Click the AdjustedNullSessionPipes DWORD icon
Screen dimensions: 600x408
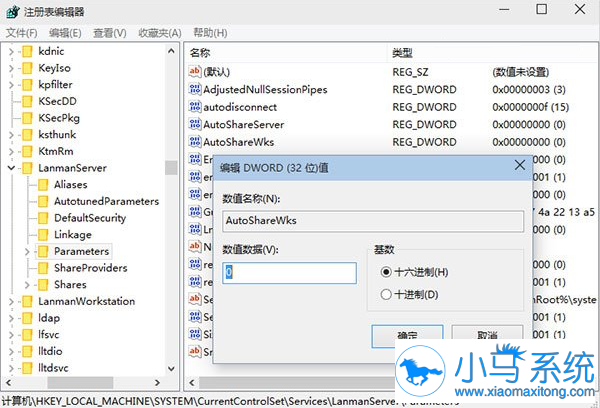pyautogui.click(x=195, y=89)
